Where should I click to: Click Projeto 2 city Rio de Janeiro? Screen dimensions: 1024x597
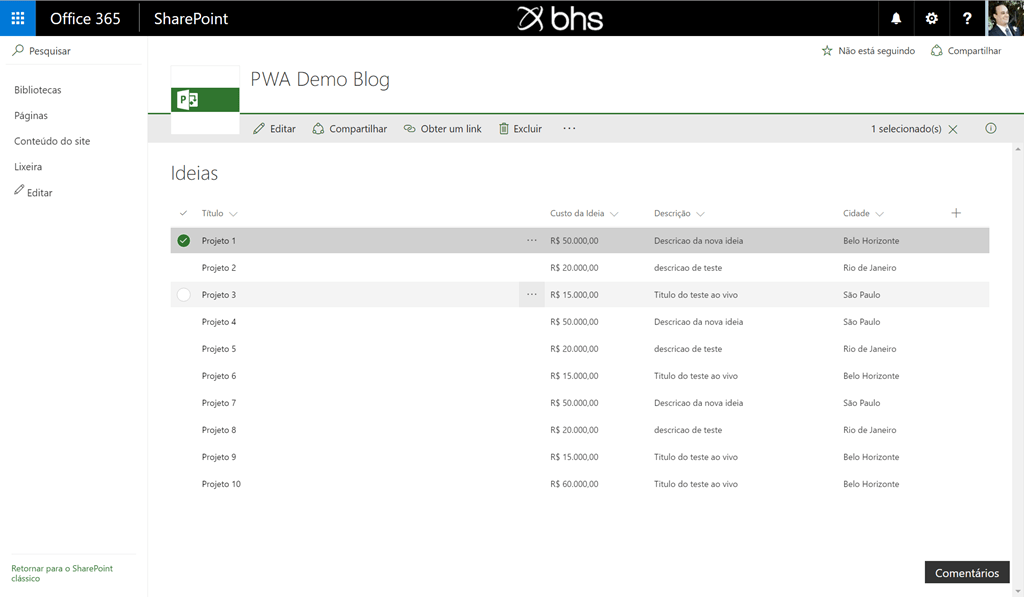[x=869, y=268]
